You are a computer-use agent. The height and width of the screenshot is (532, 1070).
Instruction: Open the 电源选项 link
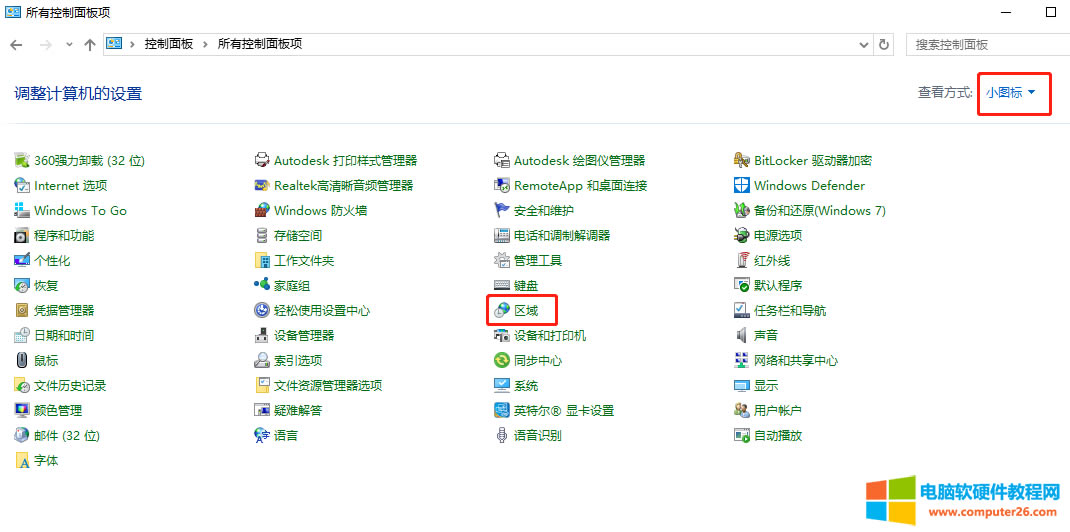(778, 236)
